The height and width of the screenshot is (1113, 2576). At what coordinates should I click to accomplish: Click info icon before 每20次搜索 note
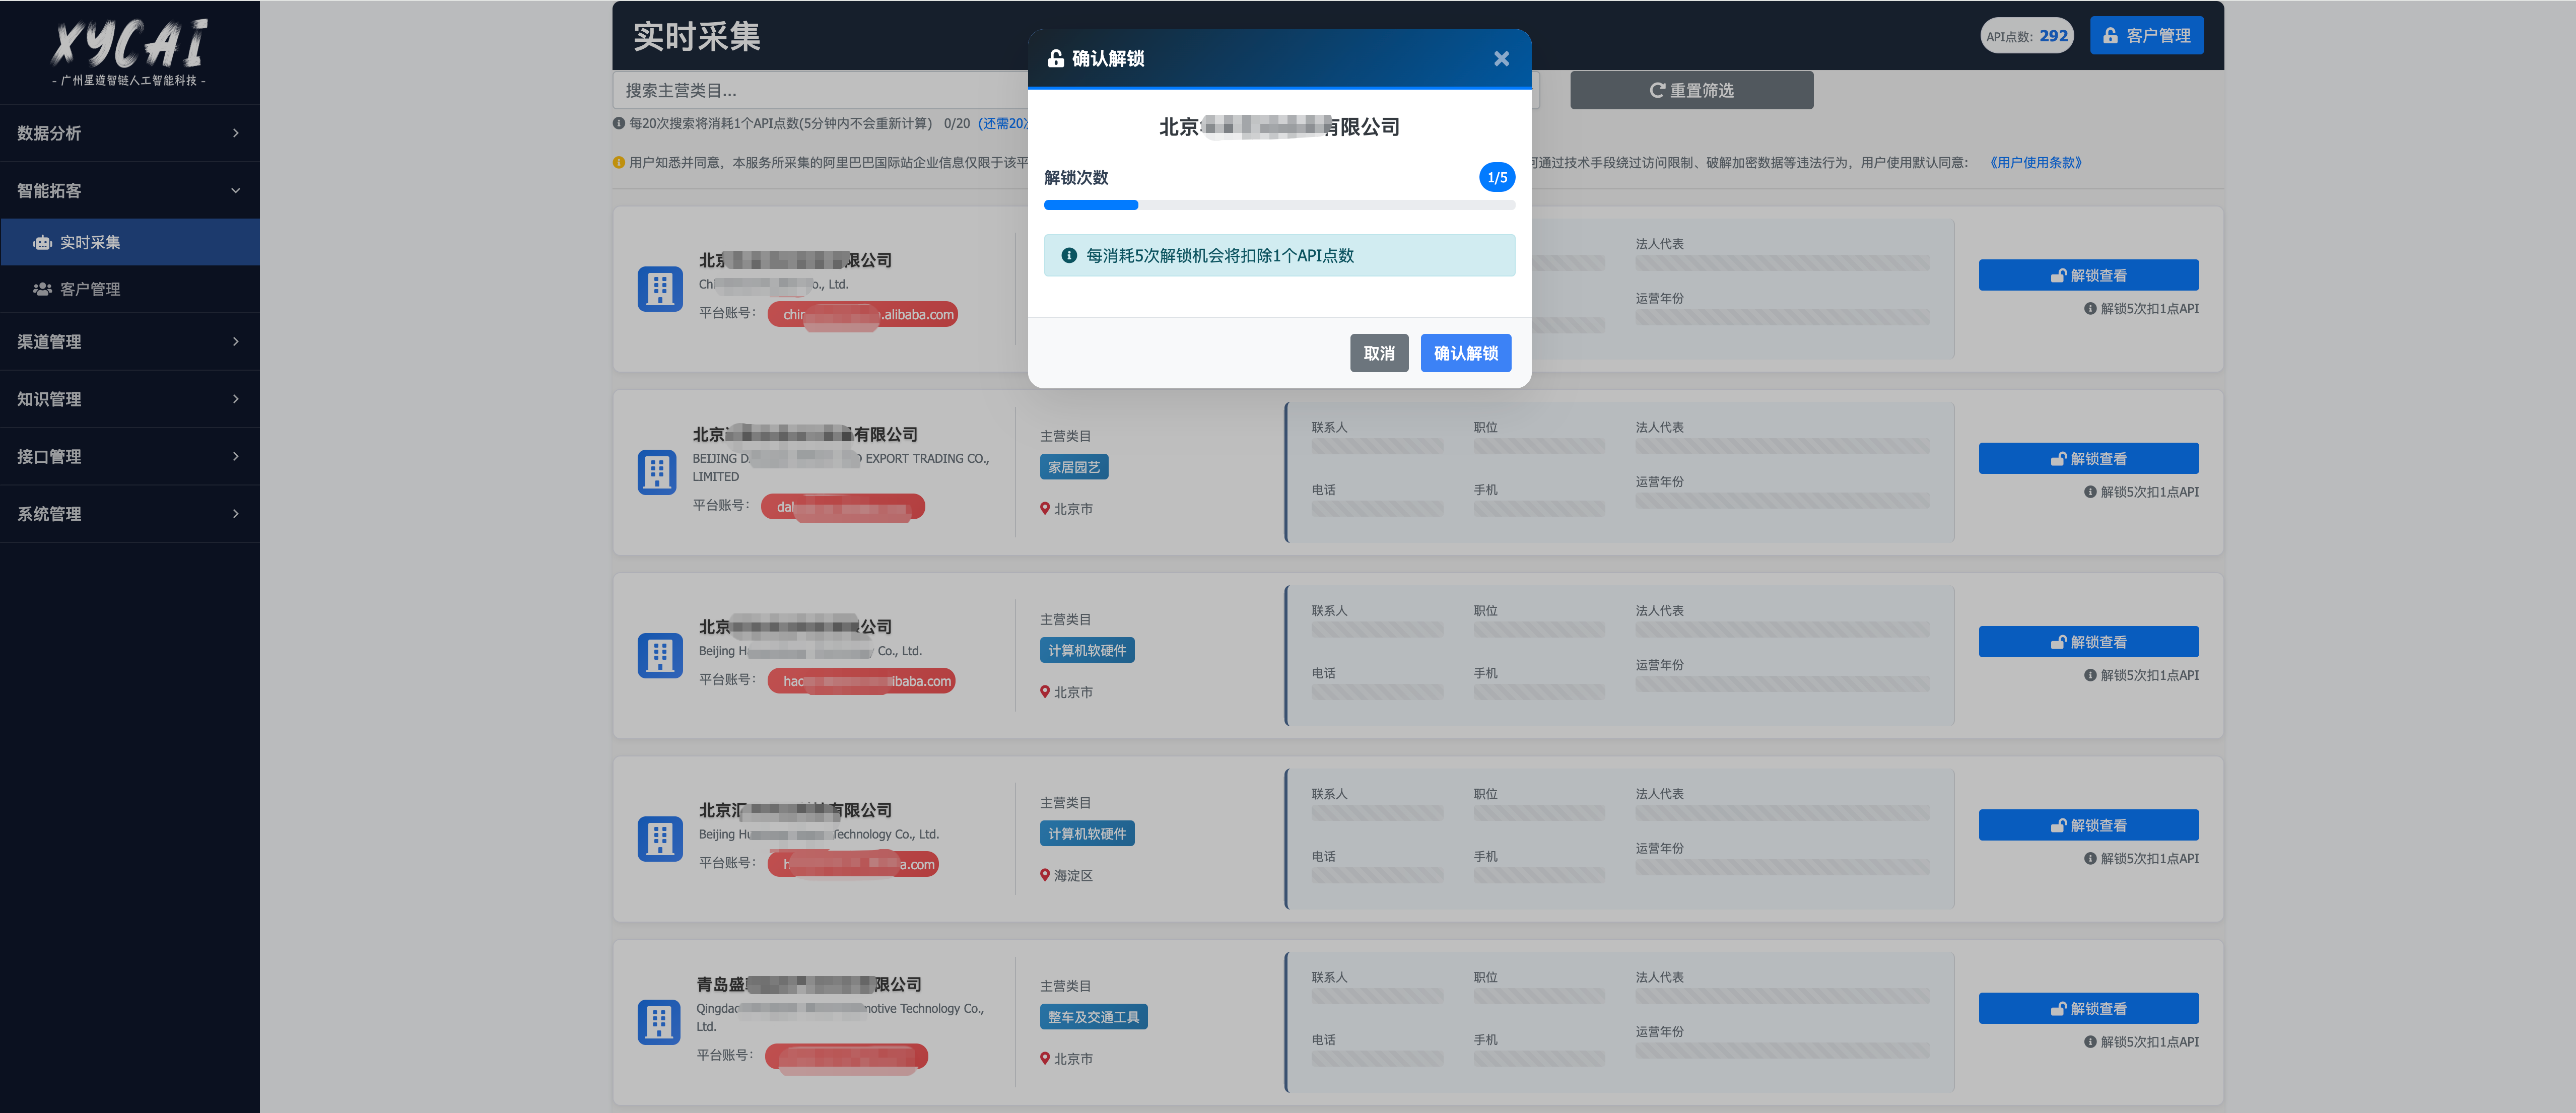[x=619, y=123]
